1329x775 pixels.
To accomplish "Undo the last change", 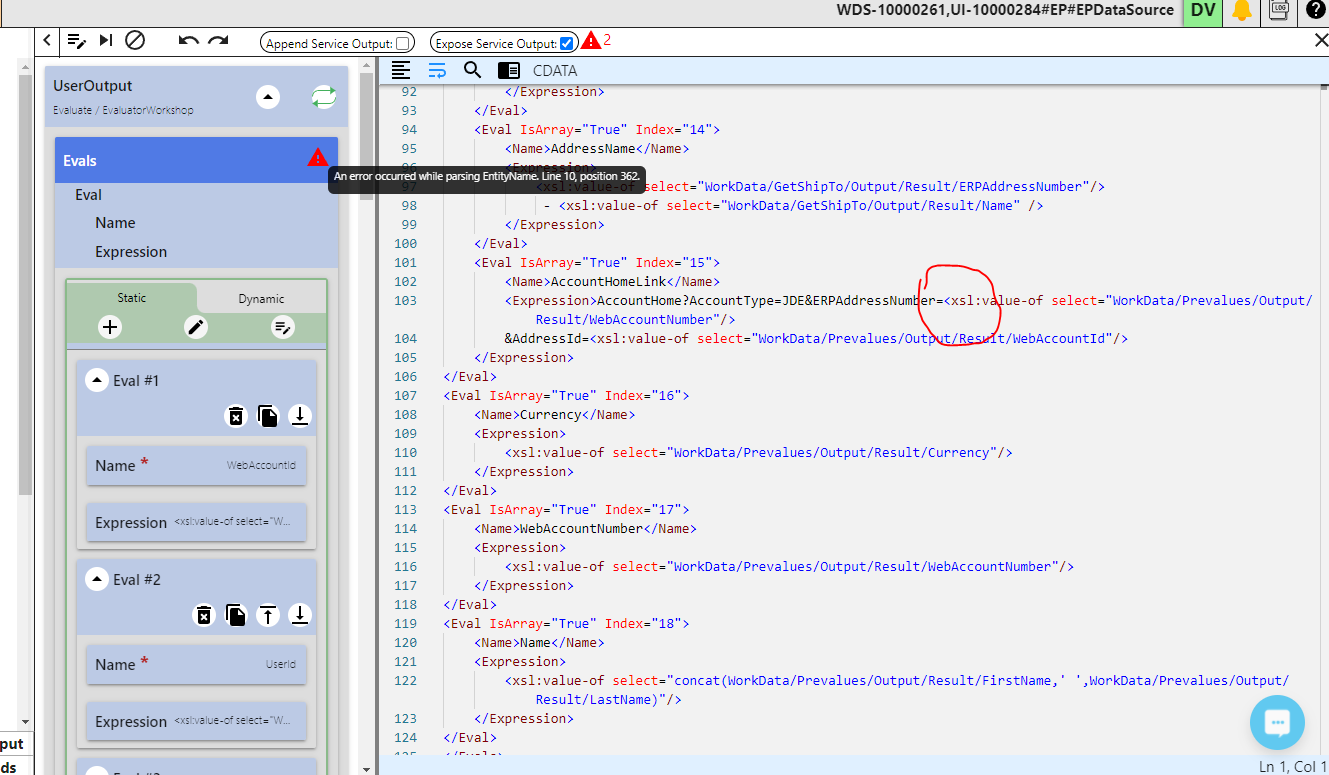I will [188, 41].
